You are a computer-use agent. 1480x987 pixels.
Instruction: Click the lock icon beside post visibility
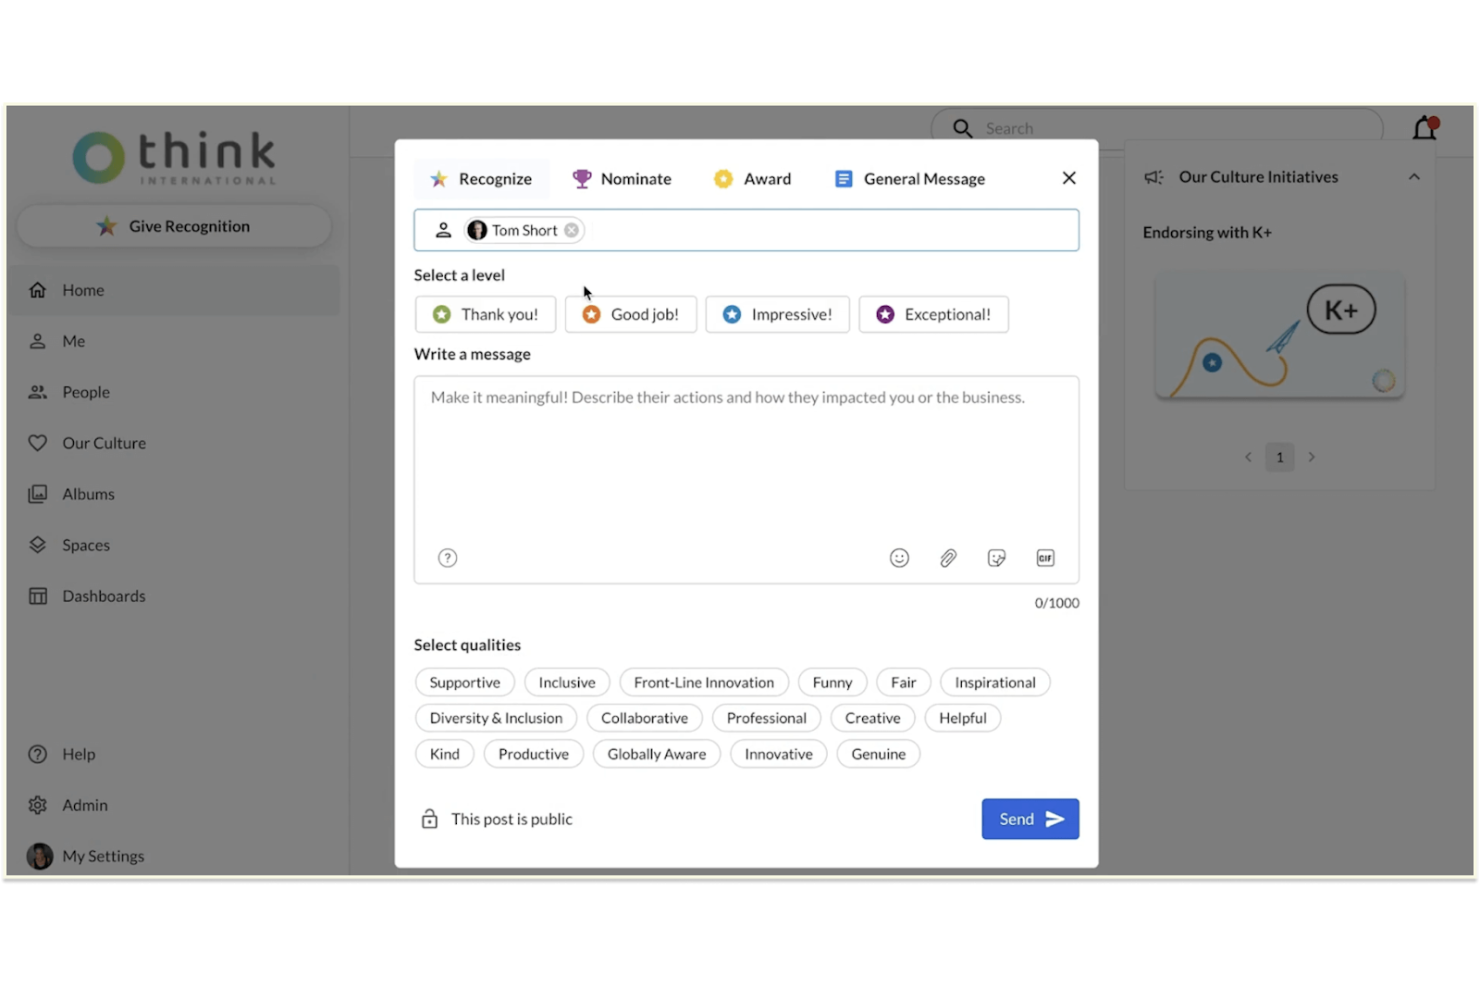[429, 819]
